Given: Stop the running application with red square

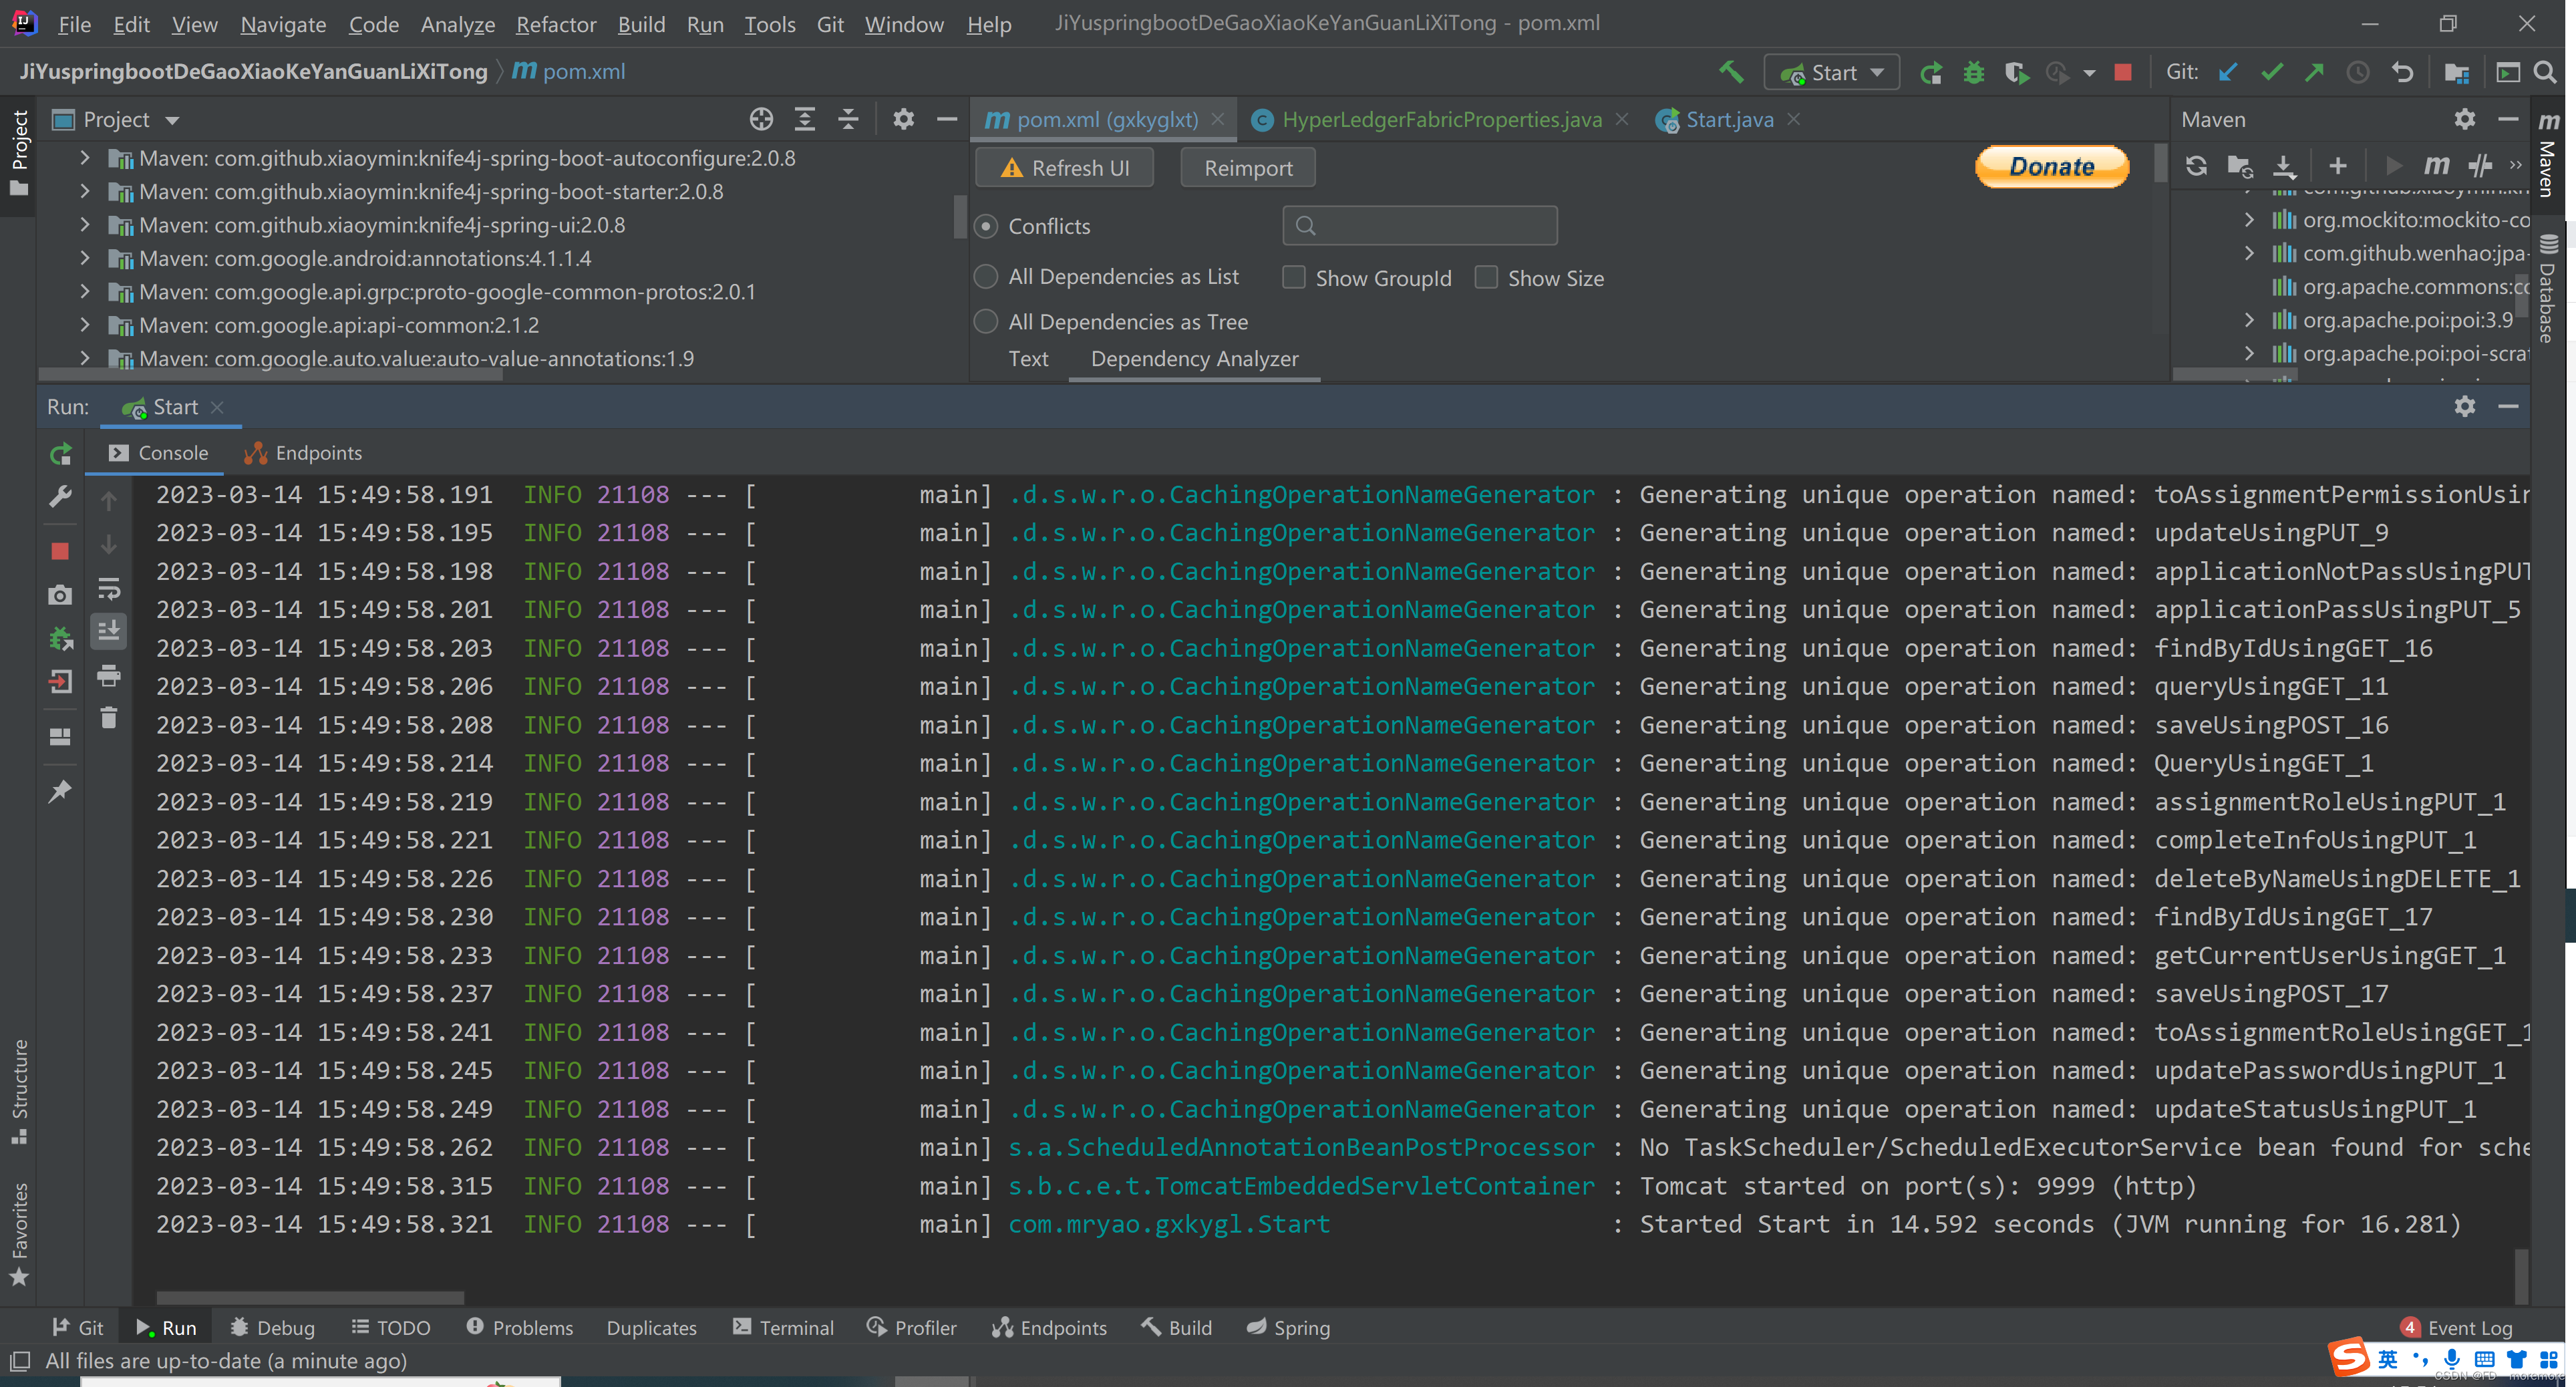Looking at the screenshot, I should (x=2123, y=72).
